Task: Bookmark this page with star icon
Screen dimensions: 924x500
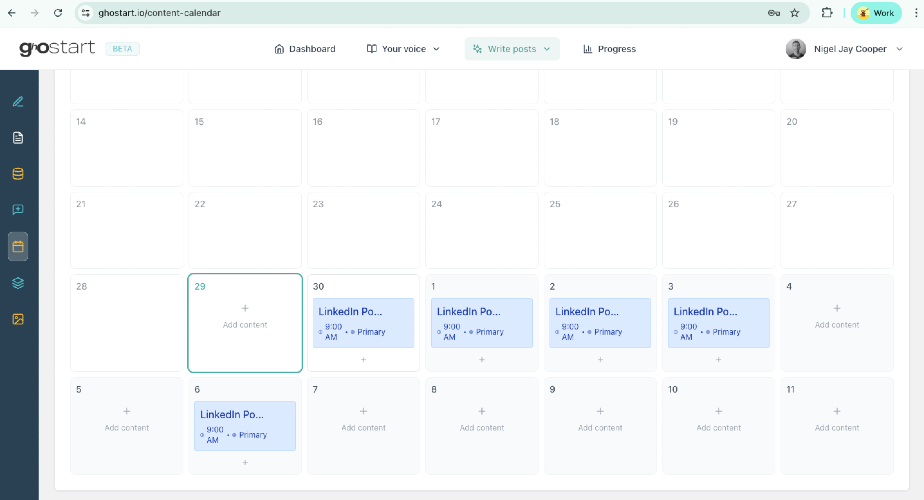Action: [x=795, y=13]
